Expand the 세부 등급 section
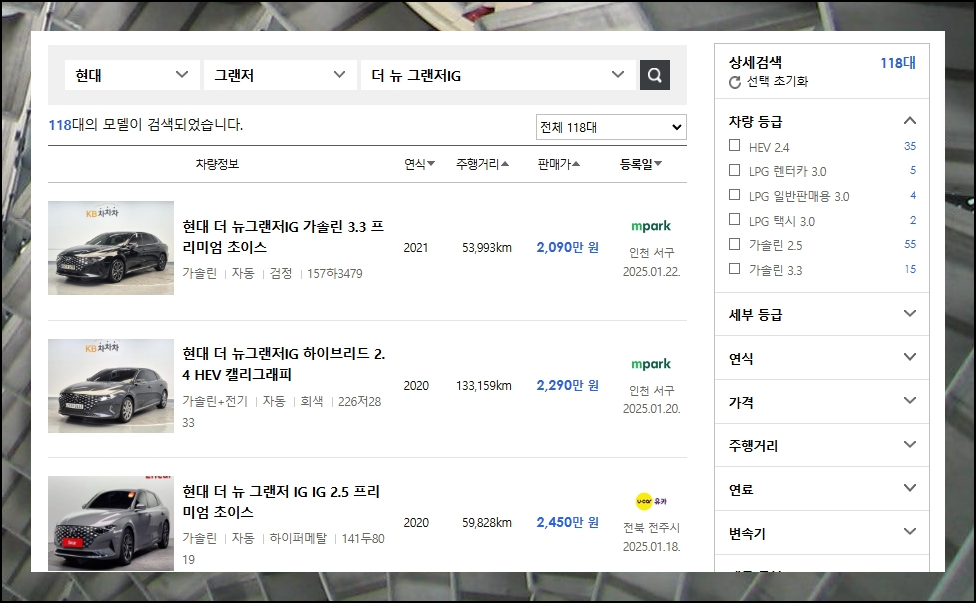976x603 pixels. tap(822, 314)
